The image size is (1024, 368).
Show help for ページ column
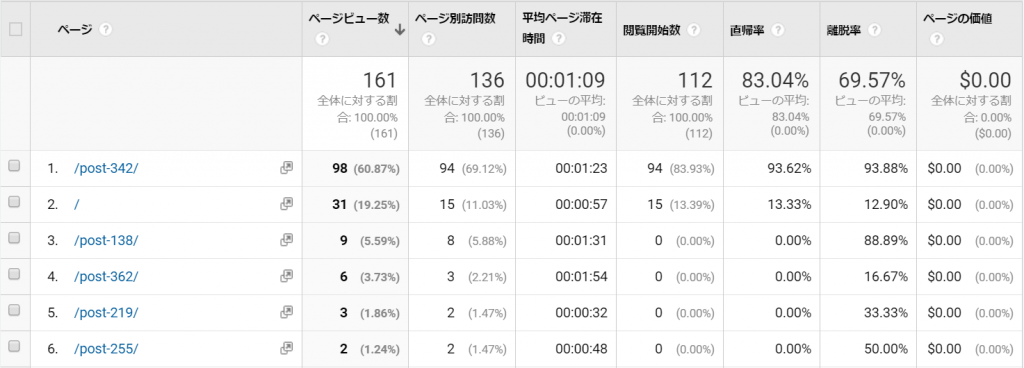point(106,29)
